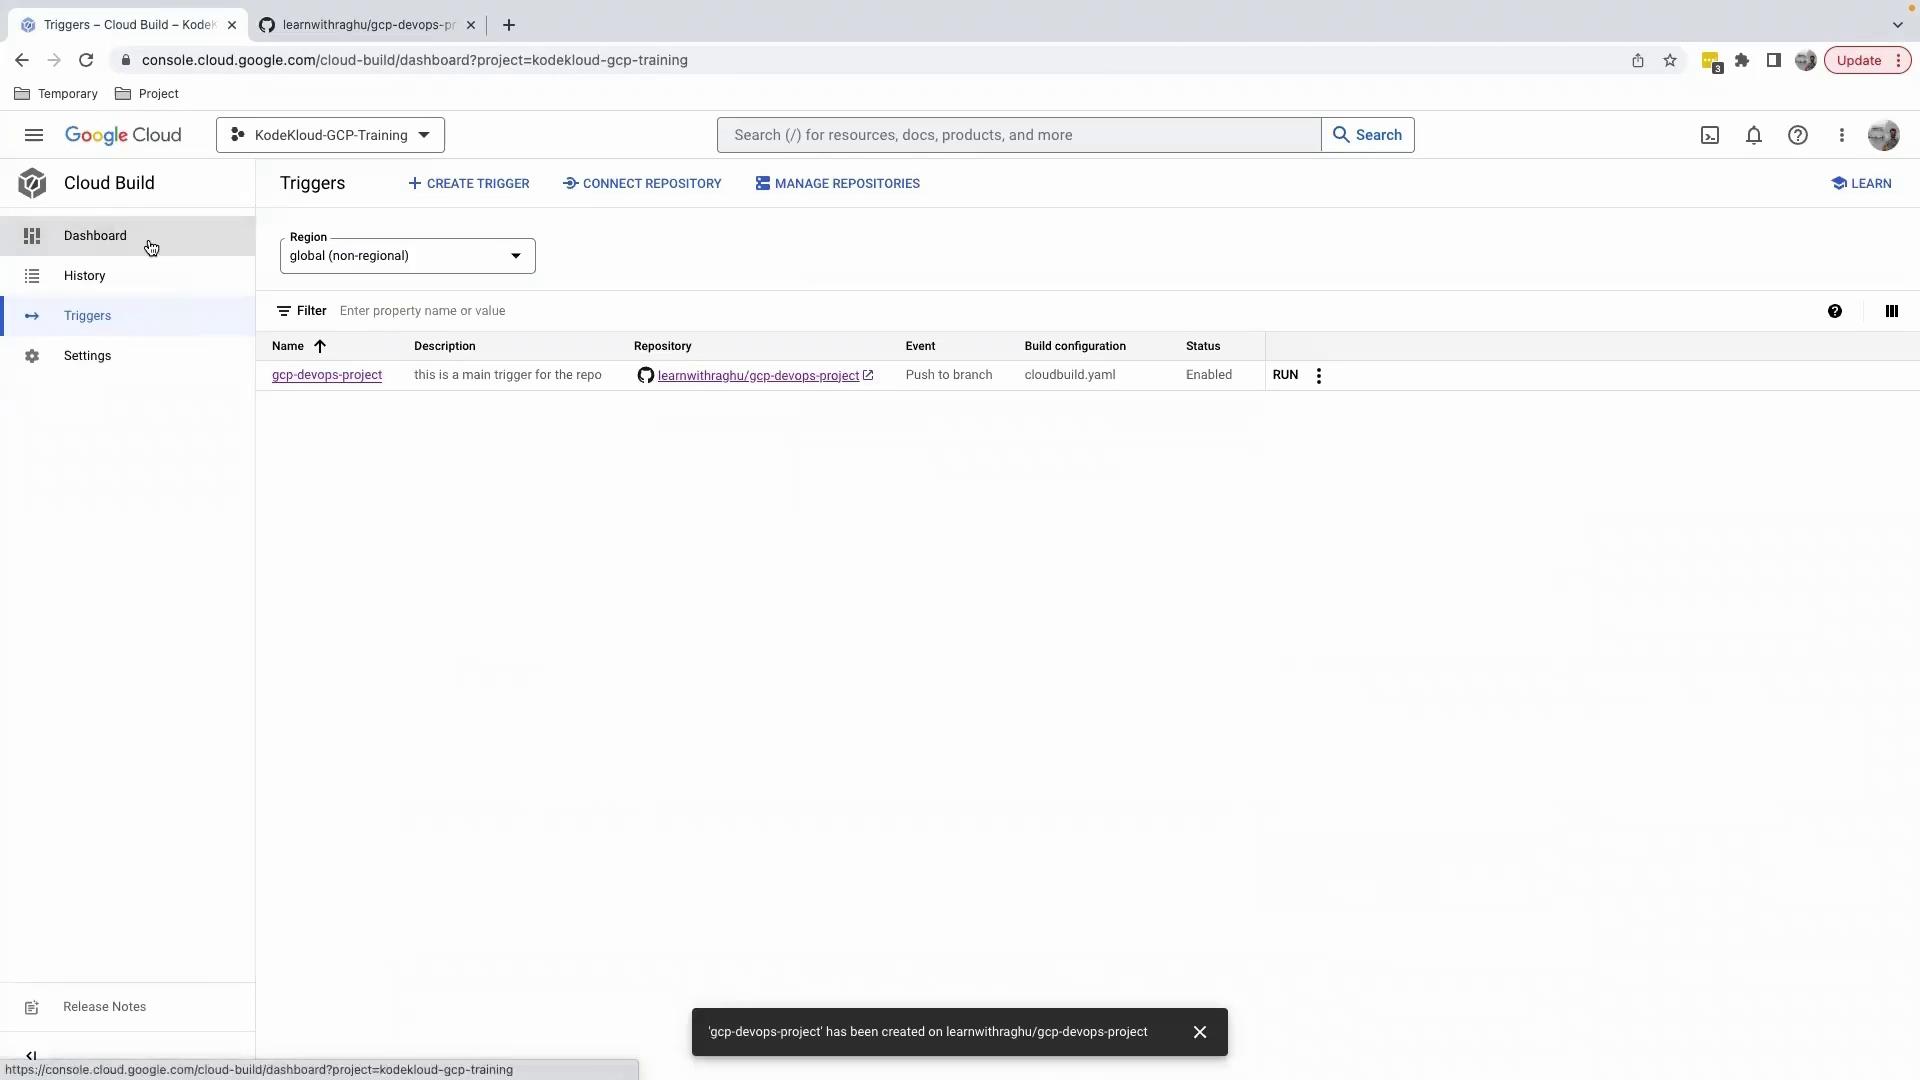This screenshot has height=1080, width=1920.
Task: Go to History in sidebar
Action: [84, 276]
